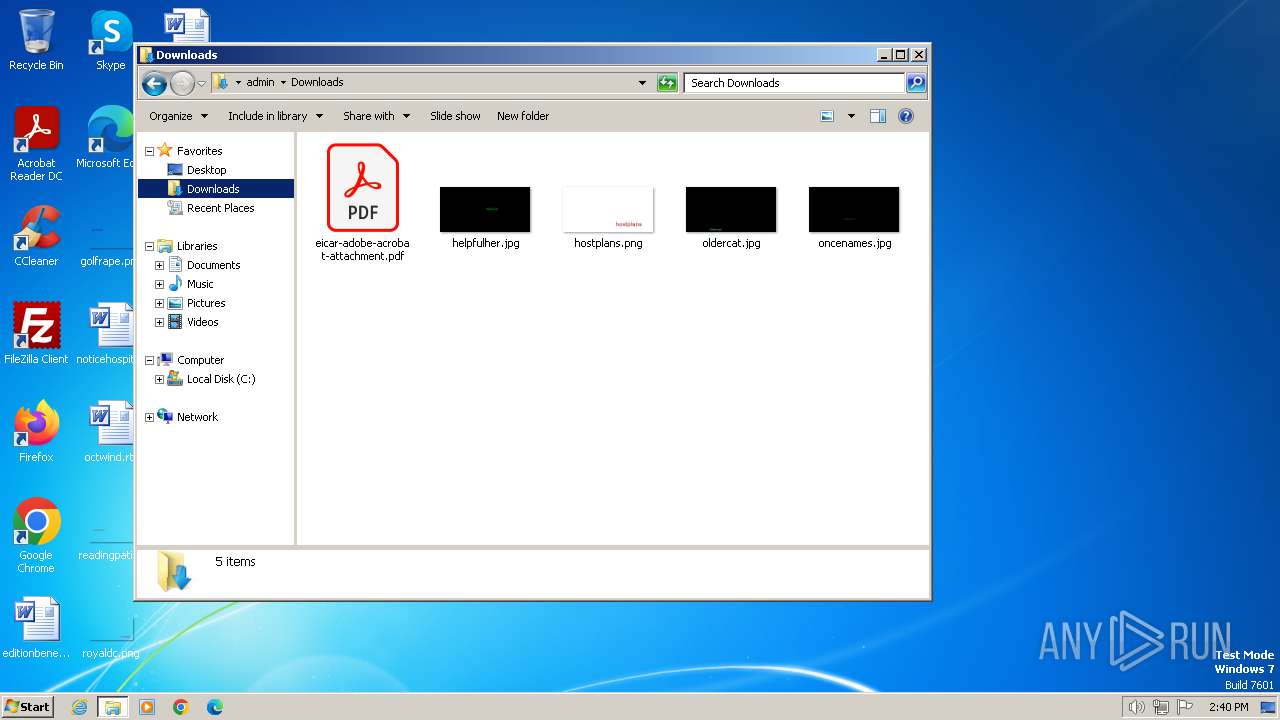Select the hostplans.png thumbnail
The width and height of the screenshot is (1280, 720).
[608, 209]
